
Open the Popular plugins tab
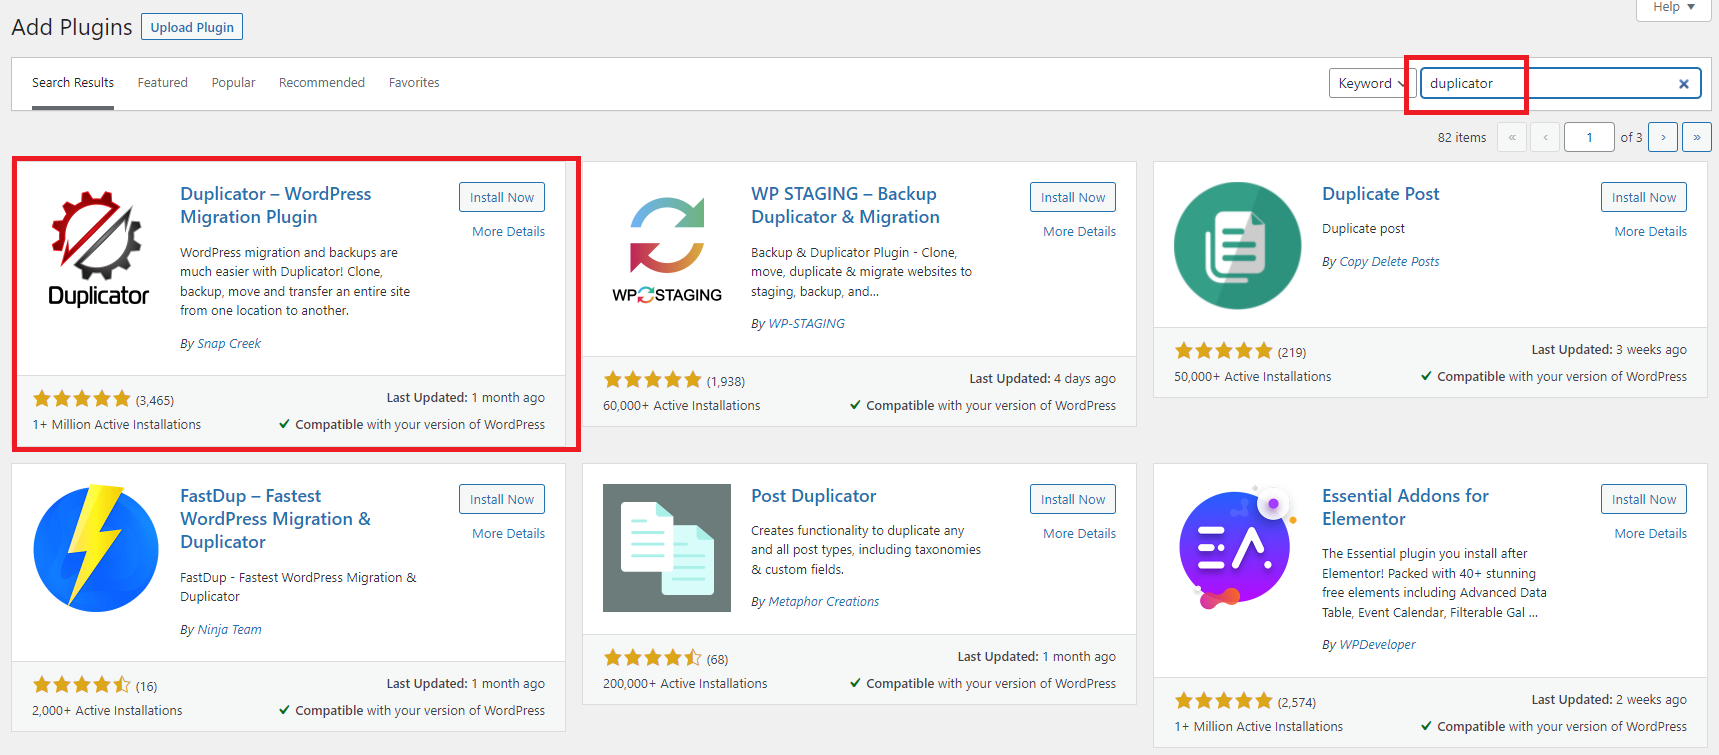tap(233, 83)
